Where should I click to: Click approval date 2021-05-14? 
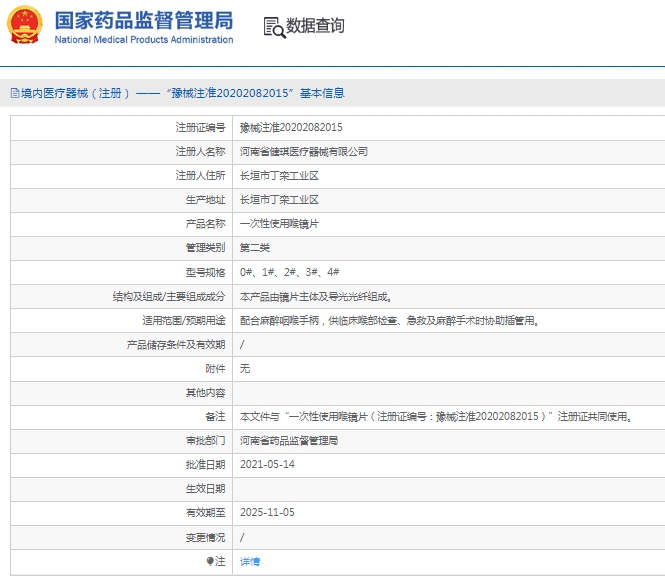267,464
